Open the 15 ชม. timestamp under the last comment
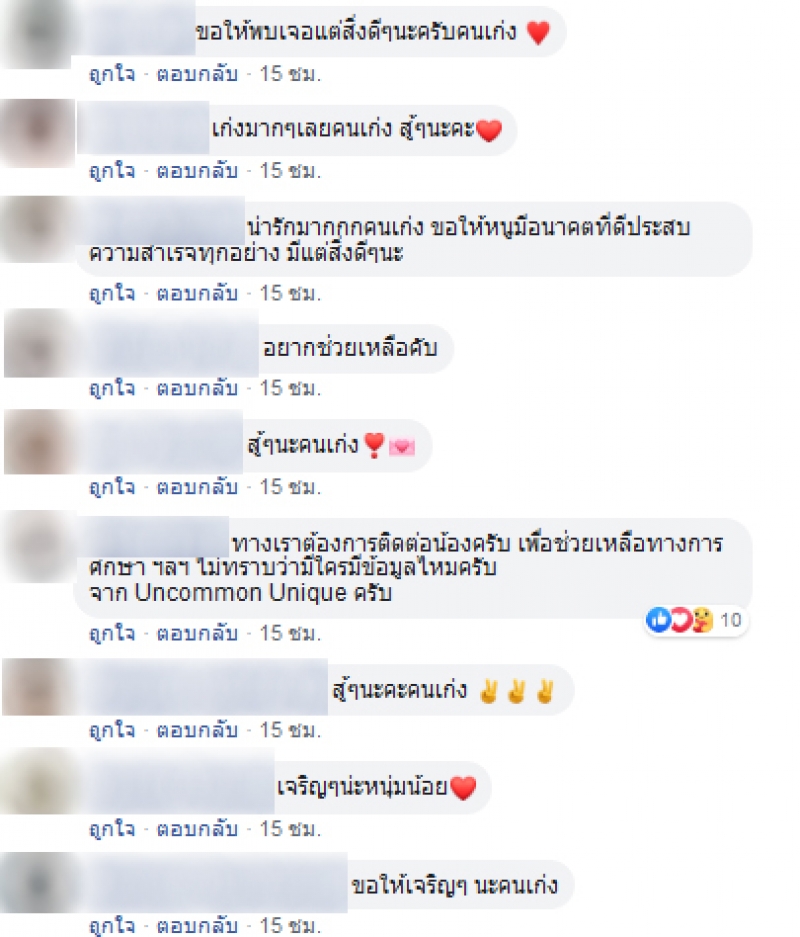800x937 pixels. point(290,926)
